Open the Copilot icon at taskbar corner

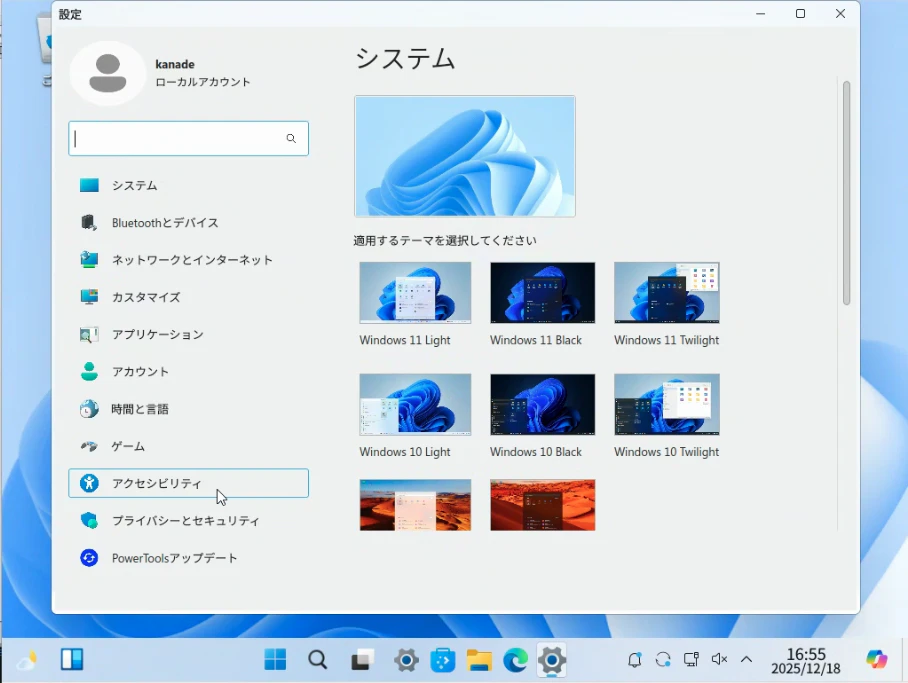pyautogui.click(x=877, y=659)
